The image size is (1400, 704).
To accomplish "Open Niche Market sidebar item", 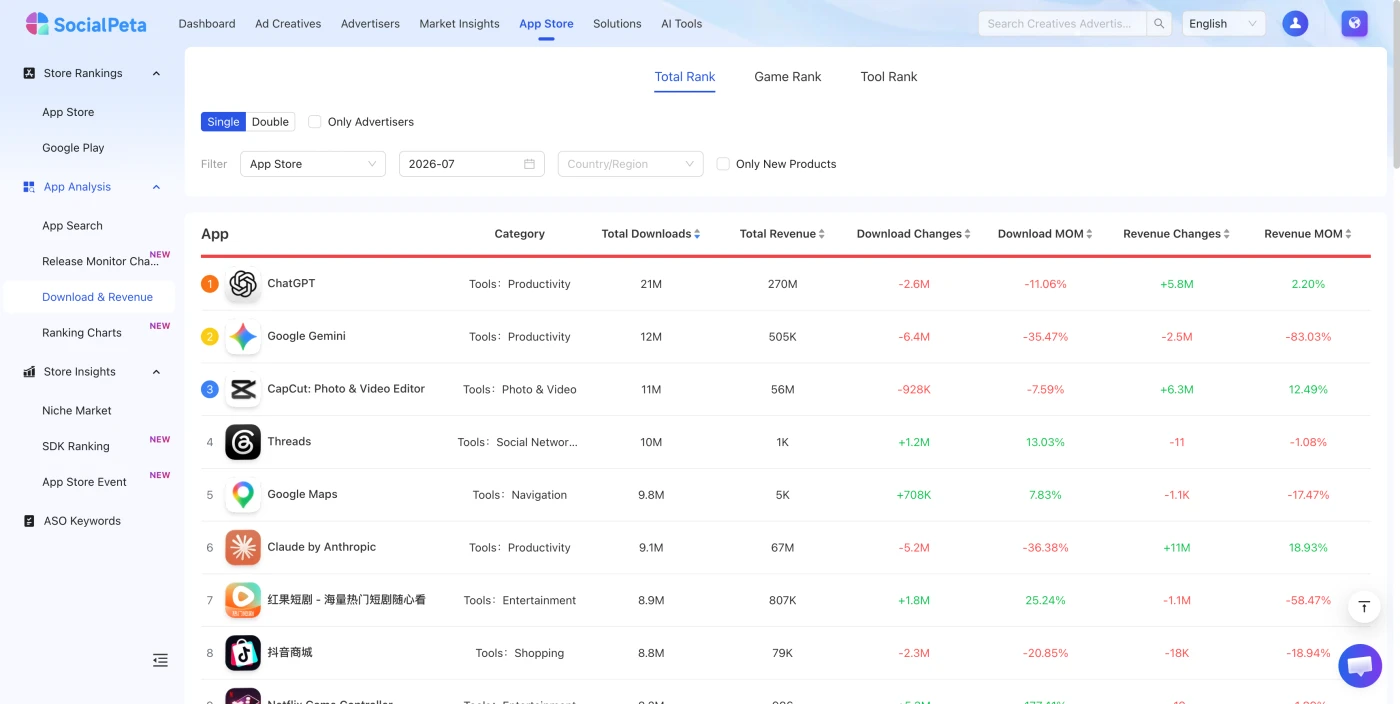I will (x=77, y=411).
